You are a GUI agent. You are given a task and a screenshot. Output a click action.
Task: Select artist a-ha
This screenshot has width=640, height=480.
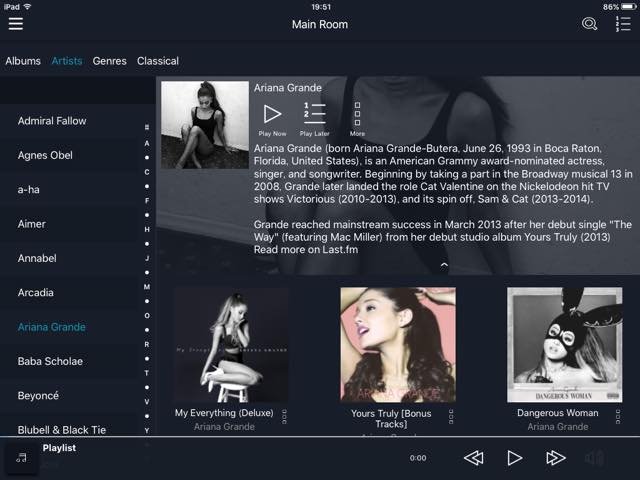(69, 189)
